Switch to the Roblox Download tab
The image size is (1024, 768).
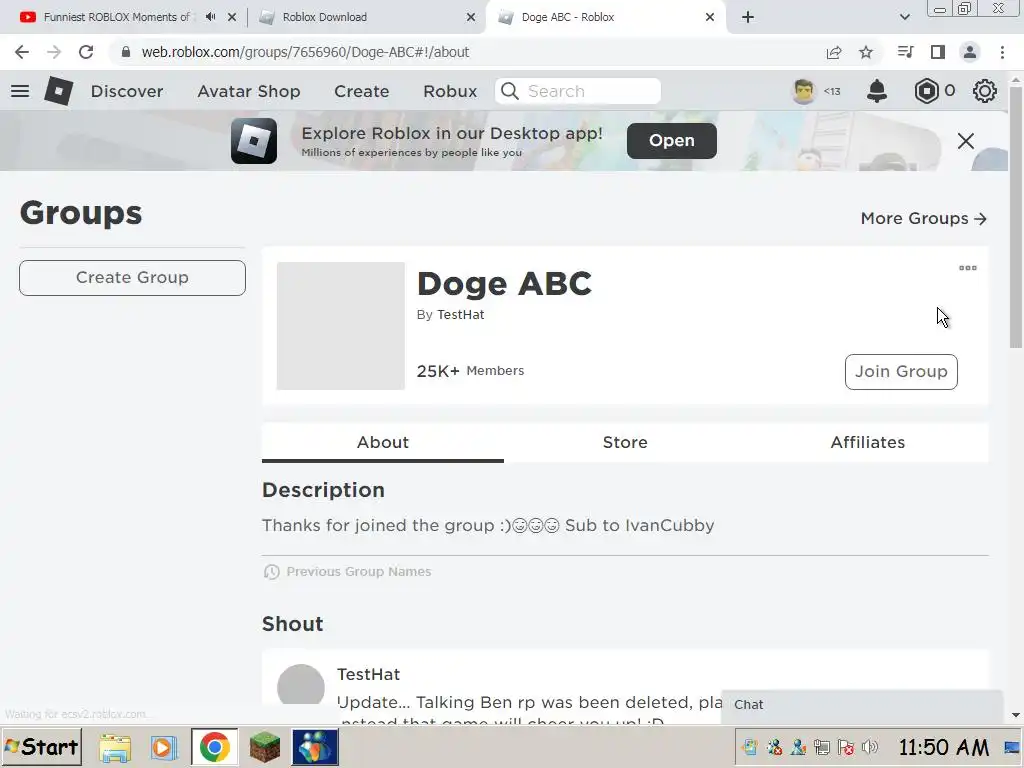coord(325,17)
